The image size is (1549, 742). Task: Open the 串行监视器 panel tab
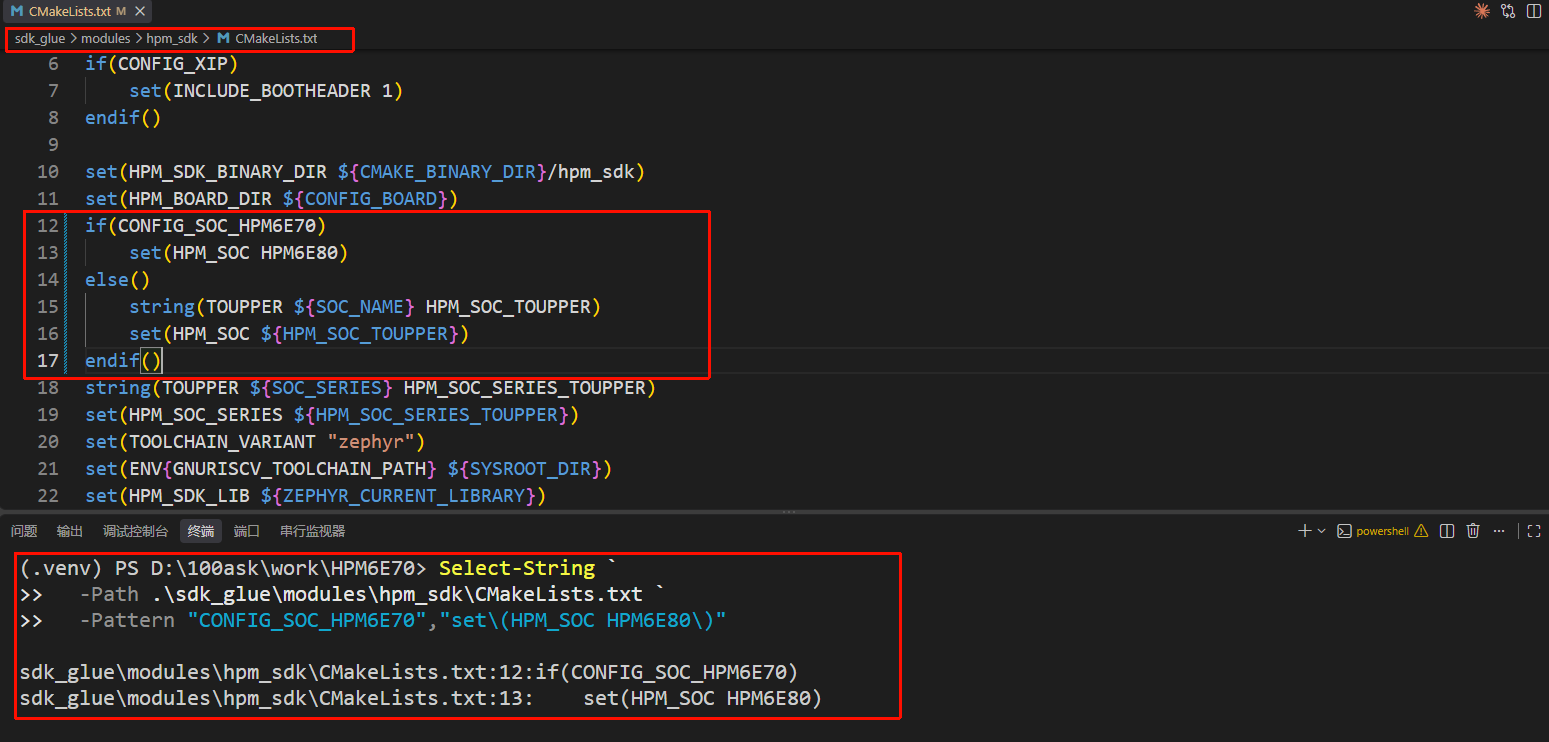coord(312,531)
